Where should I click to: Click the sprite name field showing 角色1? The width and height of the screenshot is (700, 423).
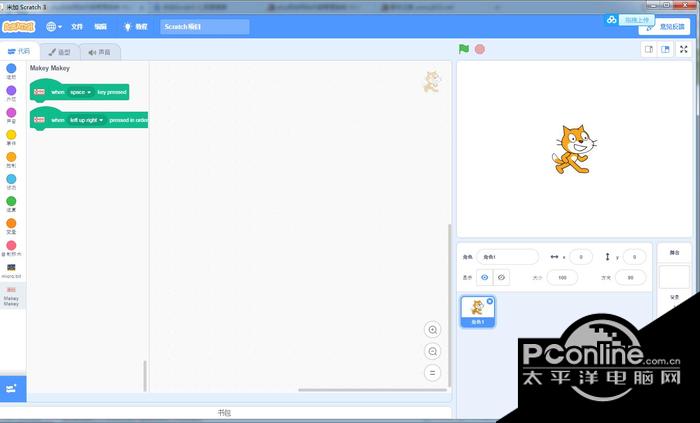(x=508, y=257)
